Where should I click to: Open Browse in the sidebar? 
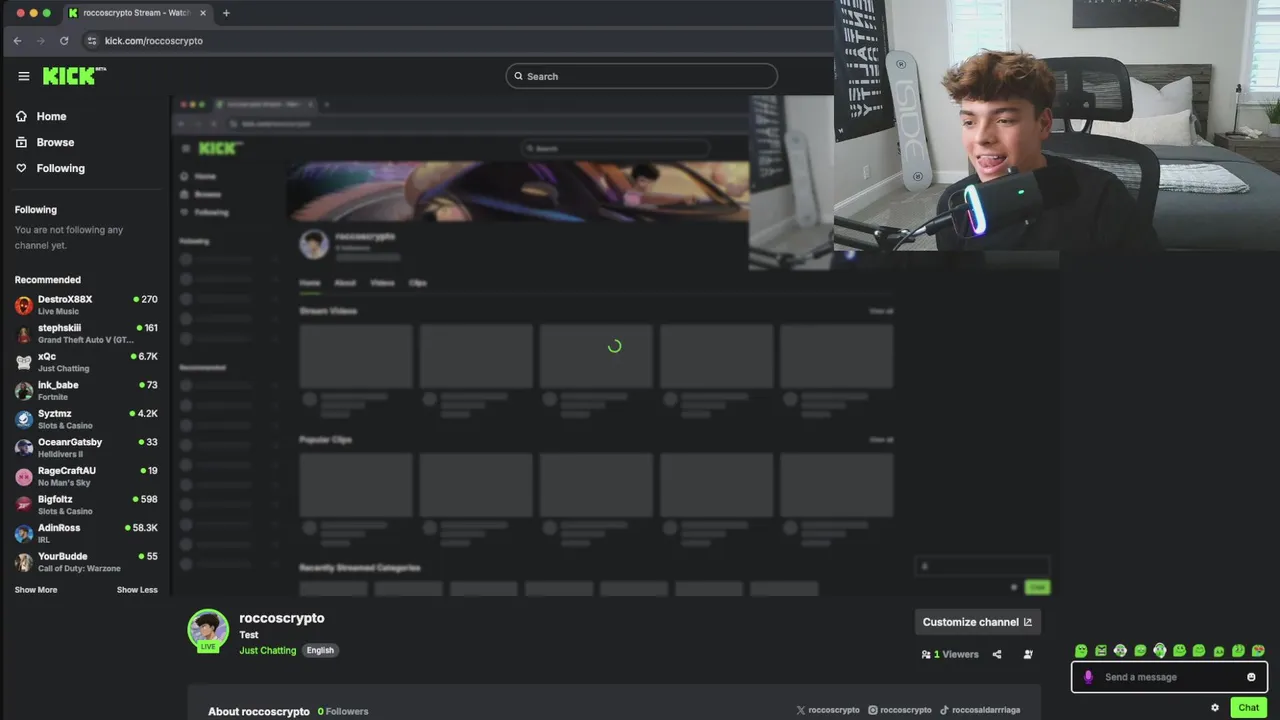pyautogui.click(x=45, y=142)
